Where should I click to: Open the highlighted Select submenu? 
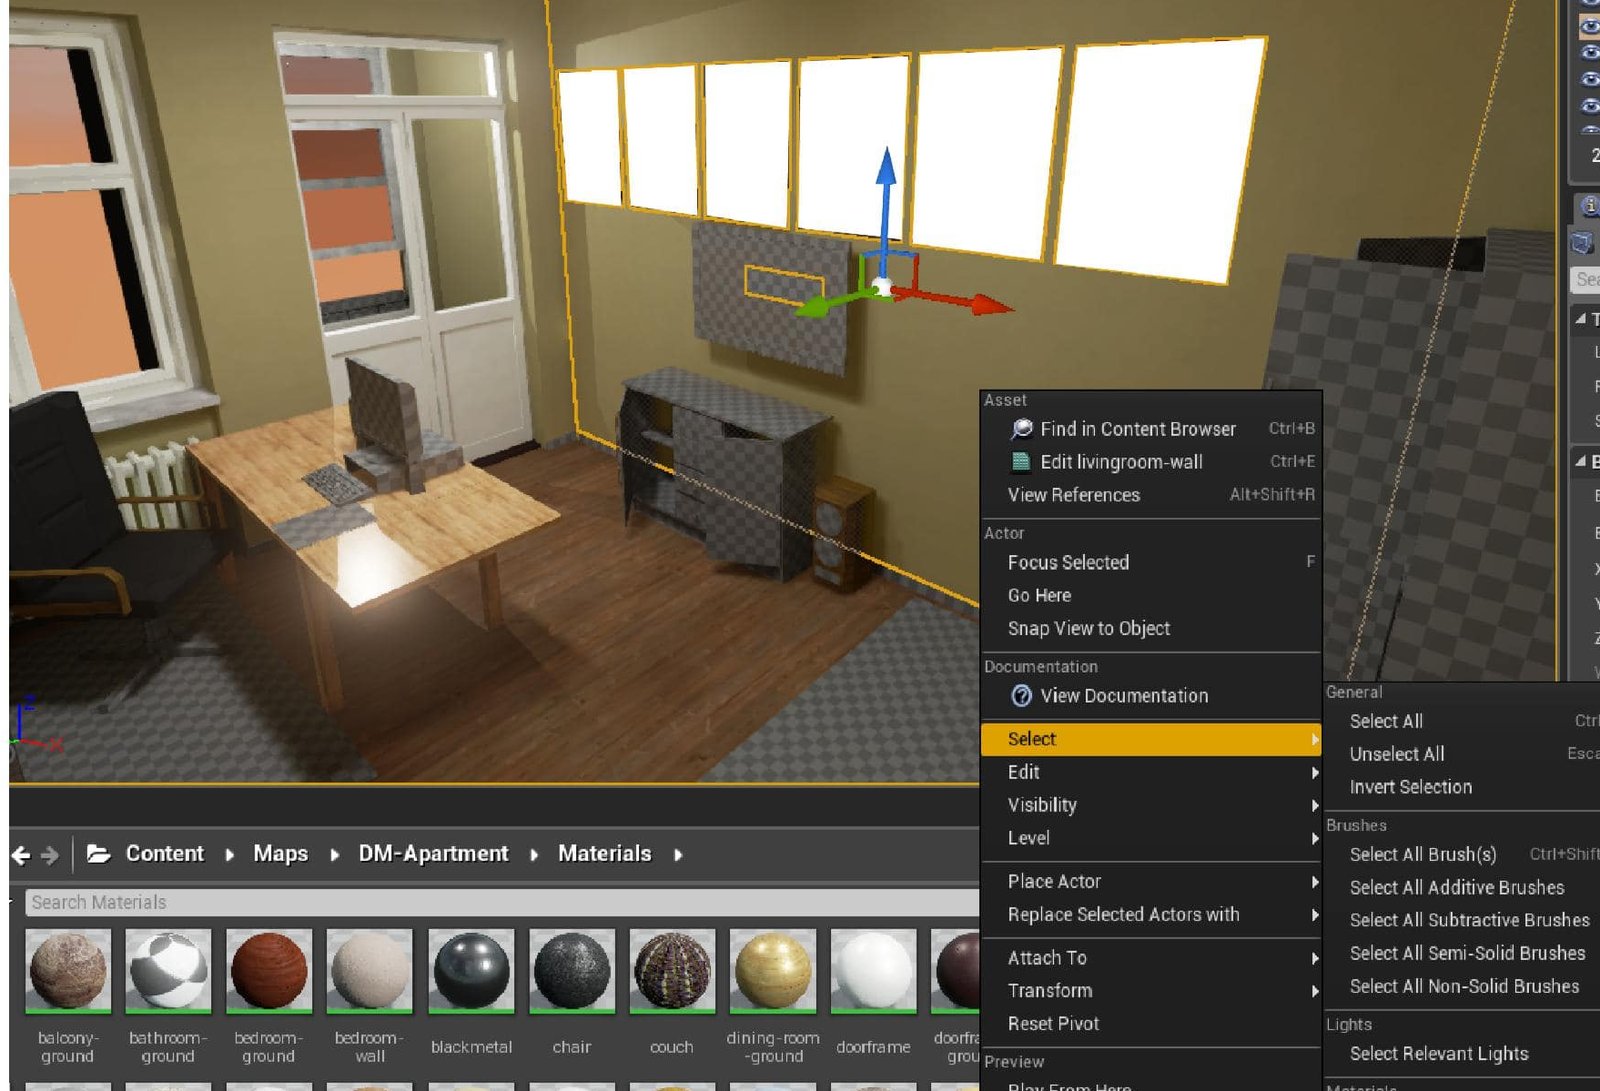[x=1151, y=739]
